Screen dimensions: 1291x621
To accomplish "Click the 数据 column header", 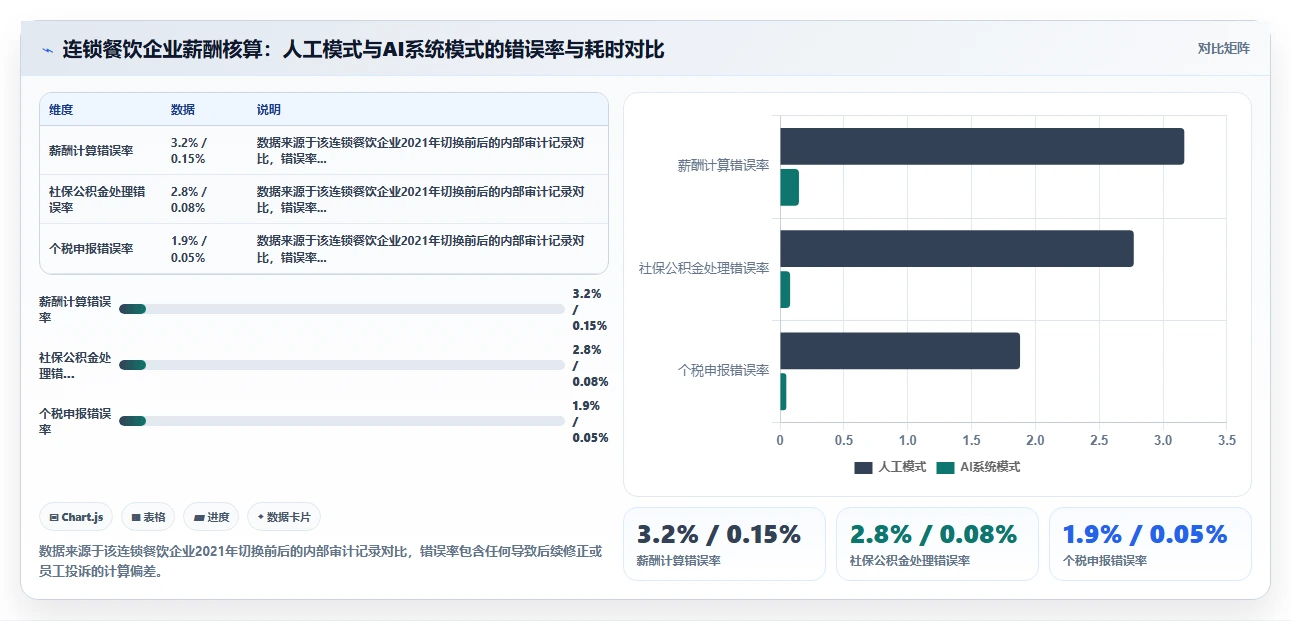I will [183, 110].
